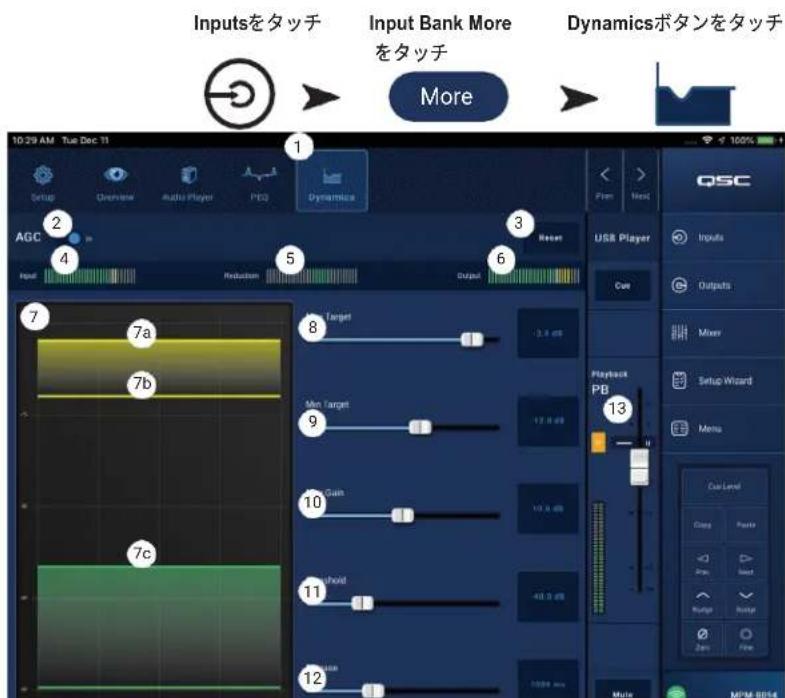Toggle Cue for USB Player channel
785x698 pixels.
[622, 285]
